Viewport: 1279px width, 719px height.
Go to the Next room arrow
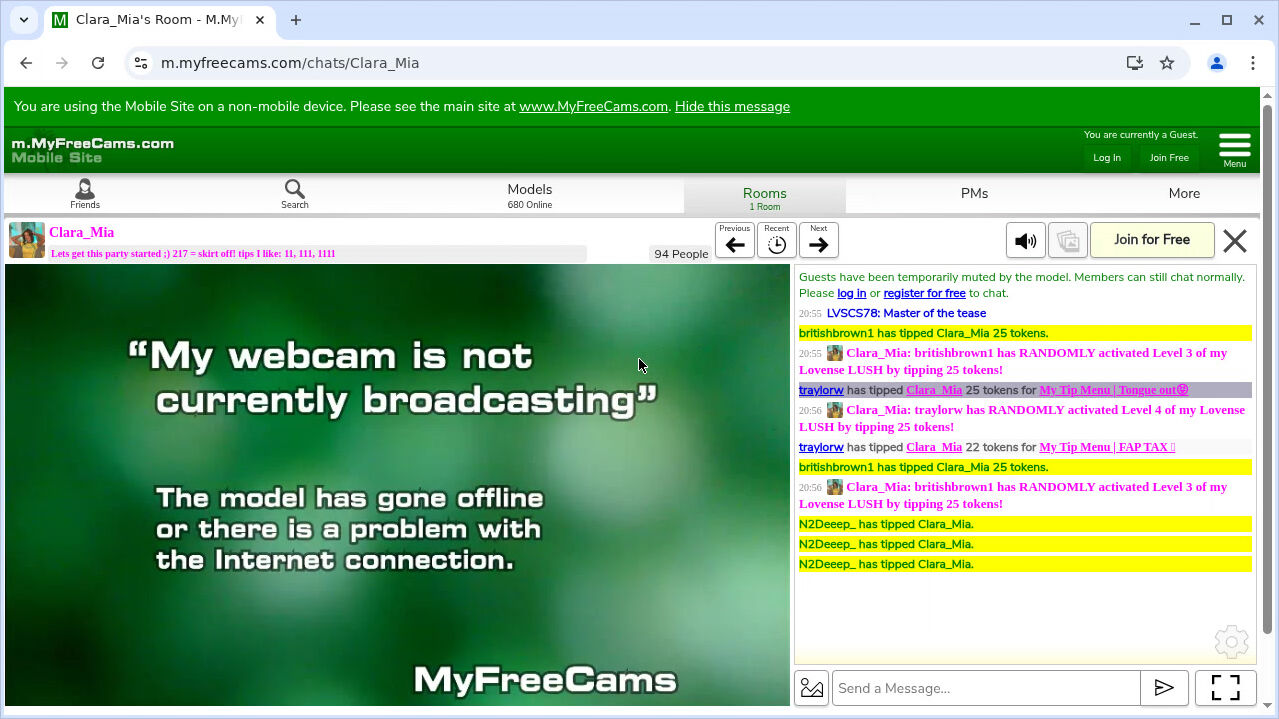pyautogui.click(x=818, y=241)
